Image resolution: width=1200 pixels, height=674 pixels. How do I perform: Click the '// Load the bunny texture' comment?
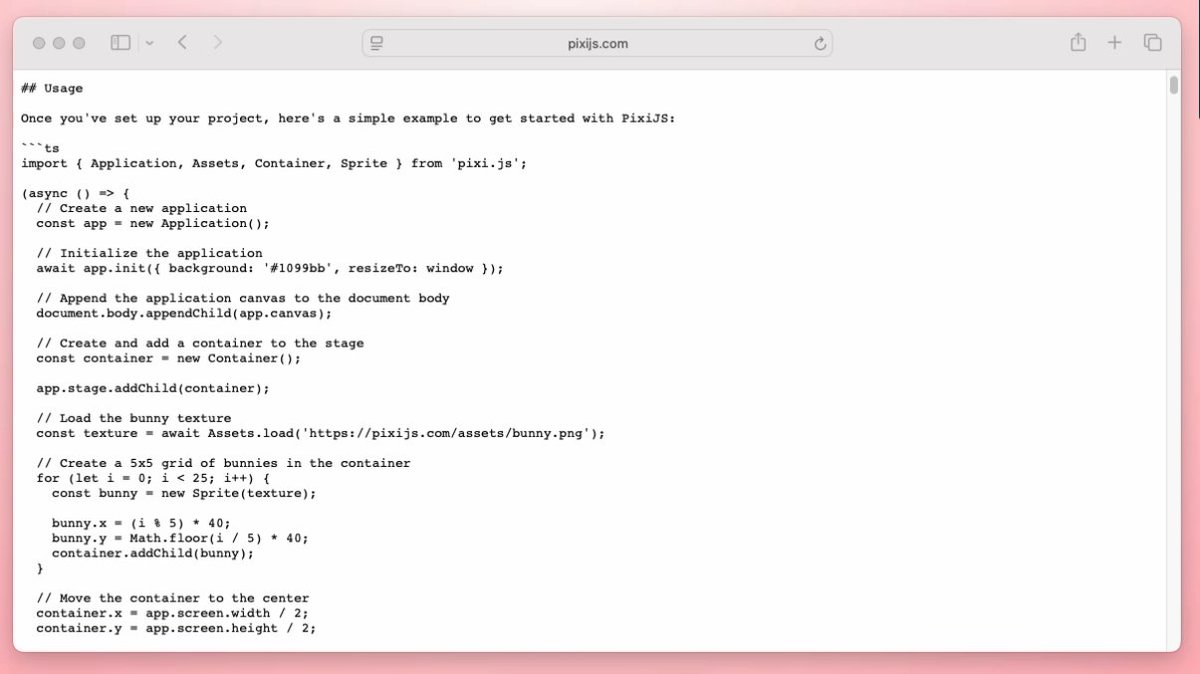[133, 418]
